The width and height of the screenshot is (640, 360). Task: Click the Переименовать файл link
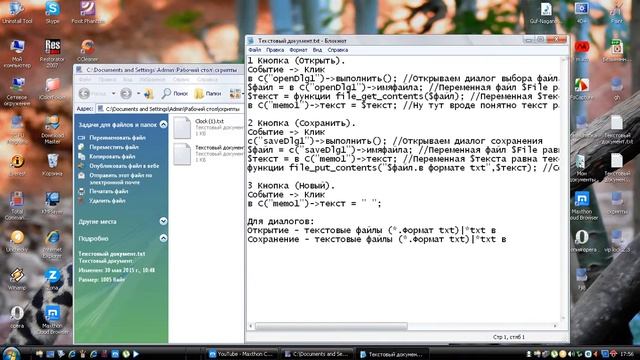click(x=118, y=138)
